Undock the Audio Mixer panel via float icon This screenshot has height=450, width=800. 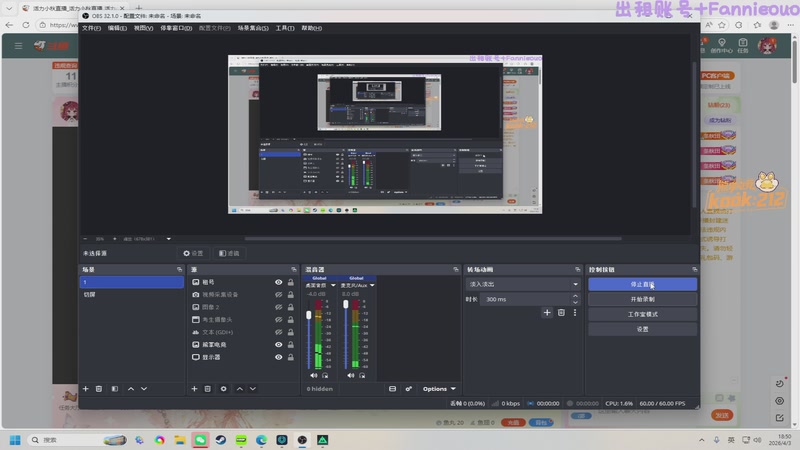(456, 269)
